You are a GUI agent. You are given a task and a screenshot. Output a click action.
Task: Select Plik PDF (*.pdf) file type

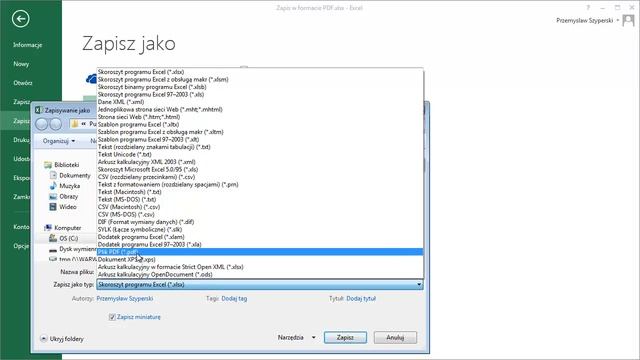(x=260, y=252)
